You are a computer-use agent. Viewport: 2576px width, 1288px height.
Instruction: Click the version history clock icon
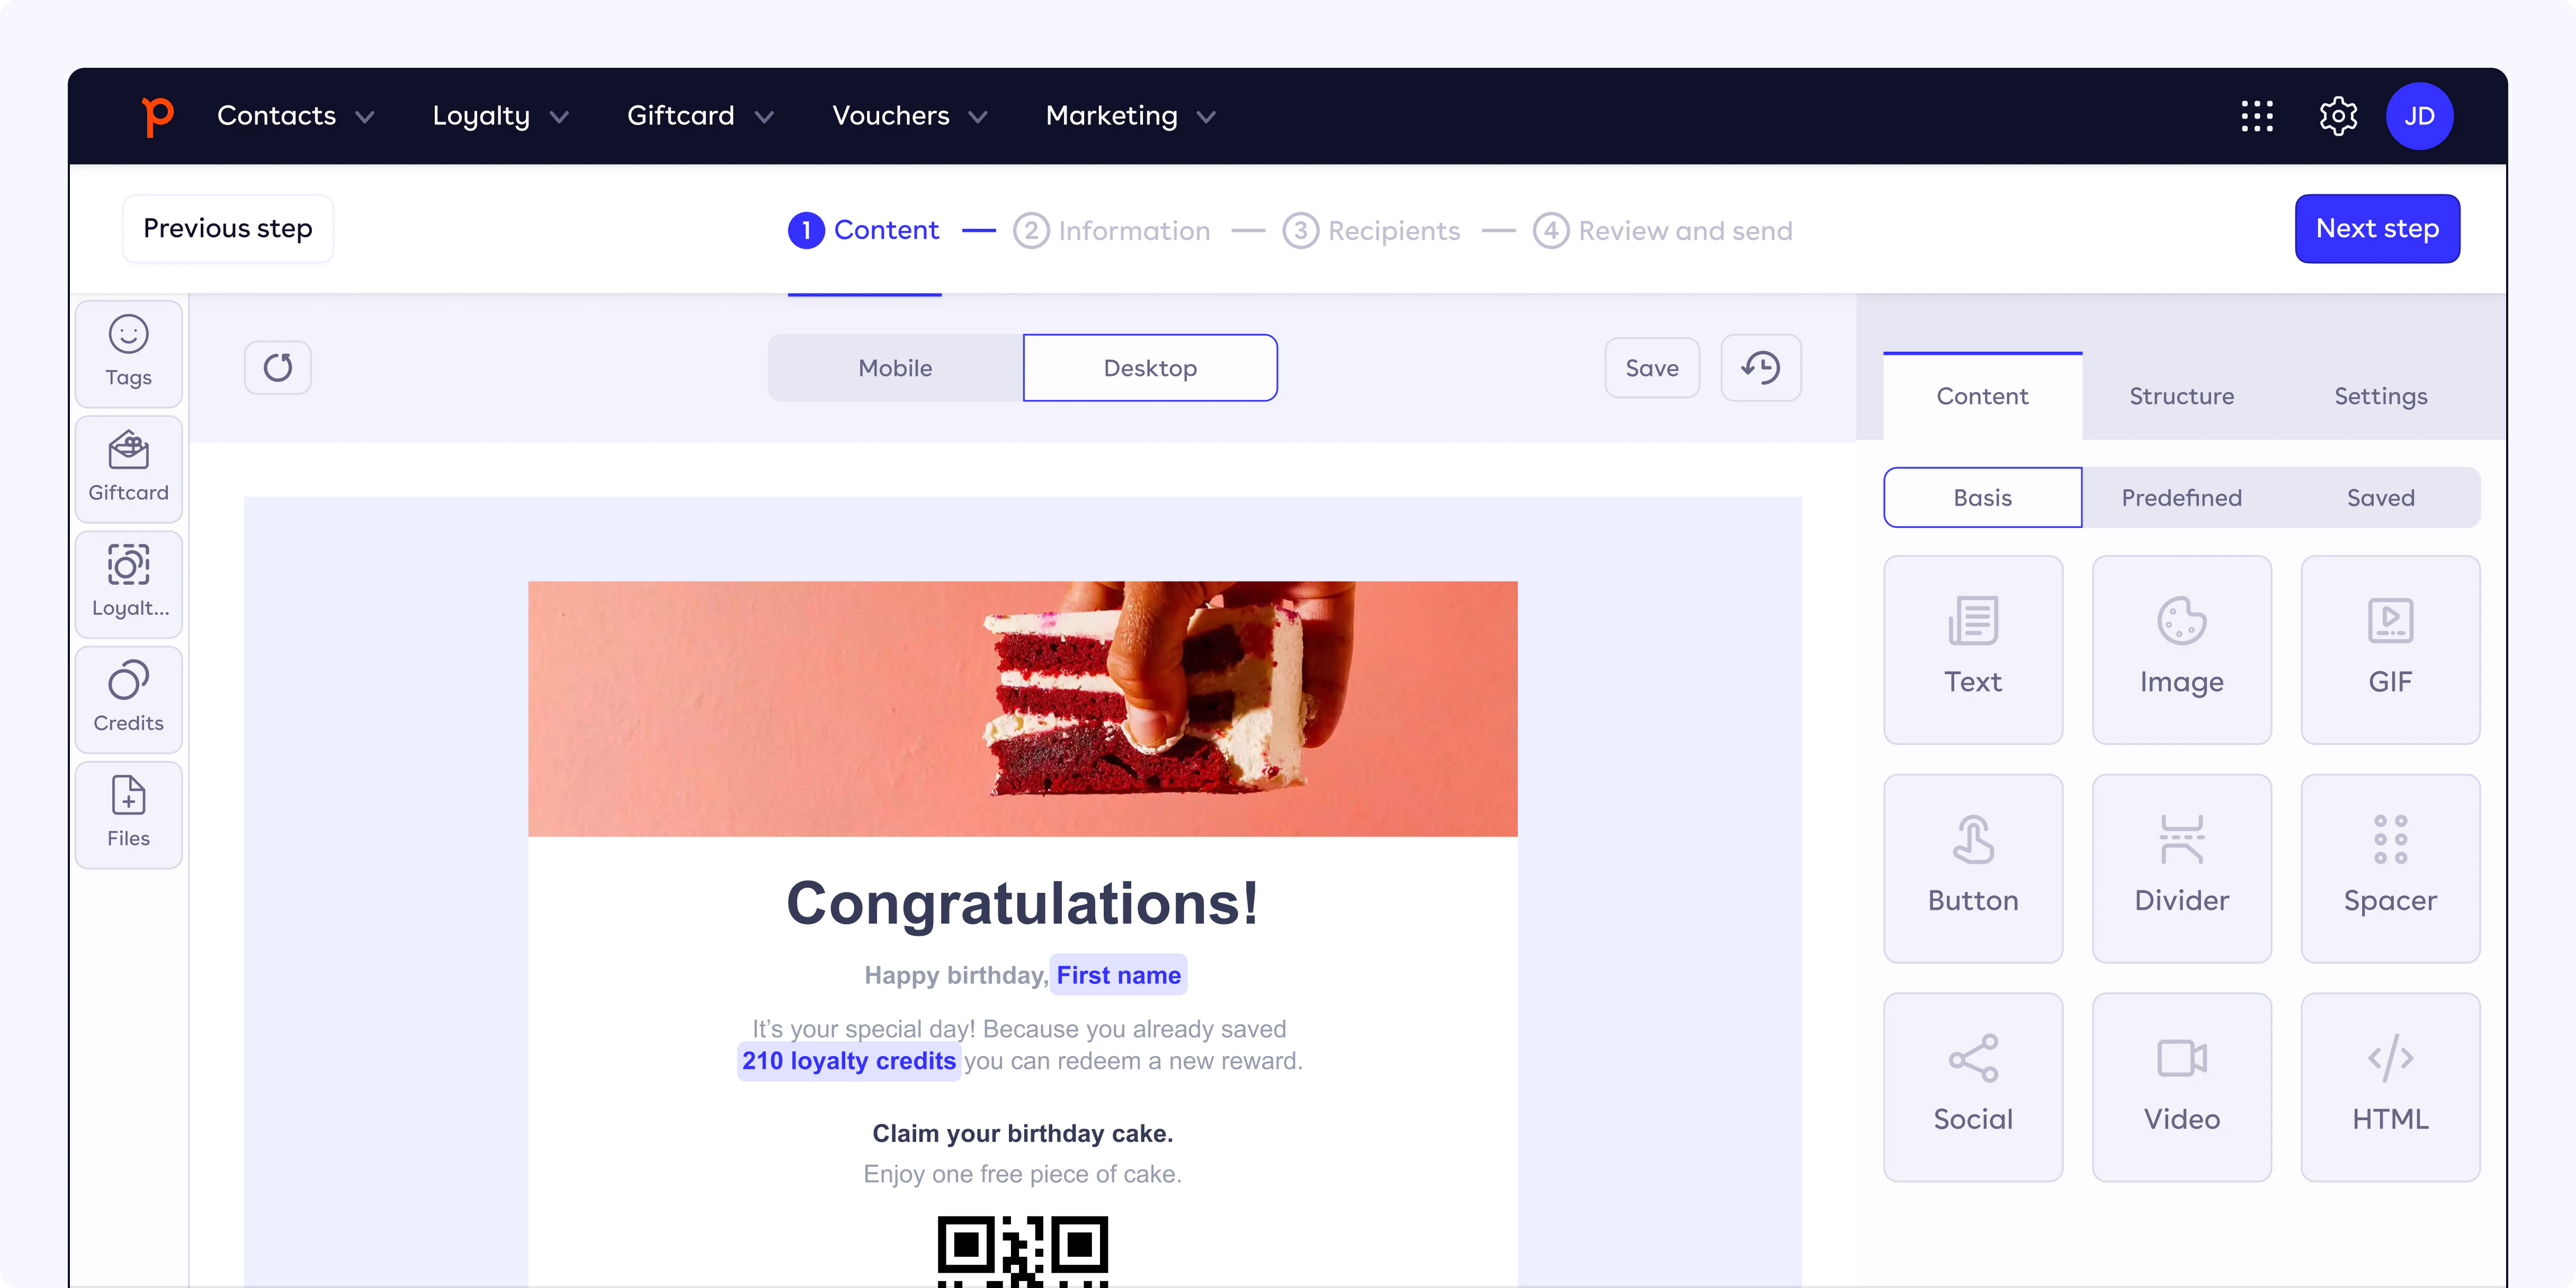1760,367
